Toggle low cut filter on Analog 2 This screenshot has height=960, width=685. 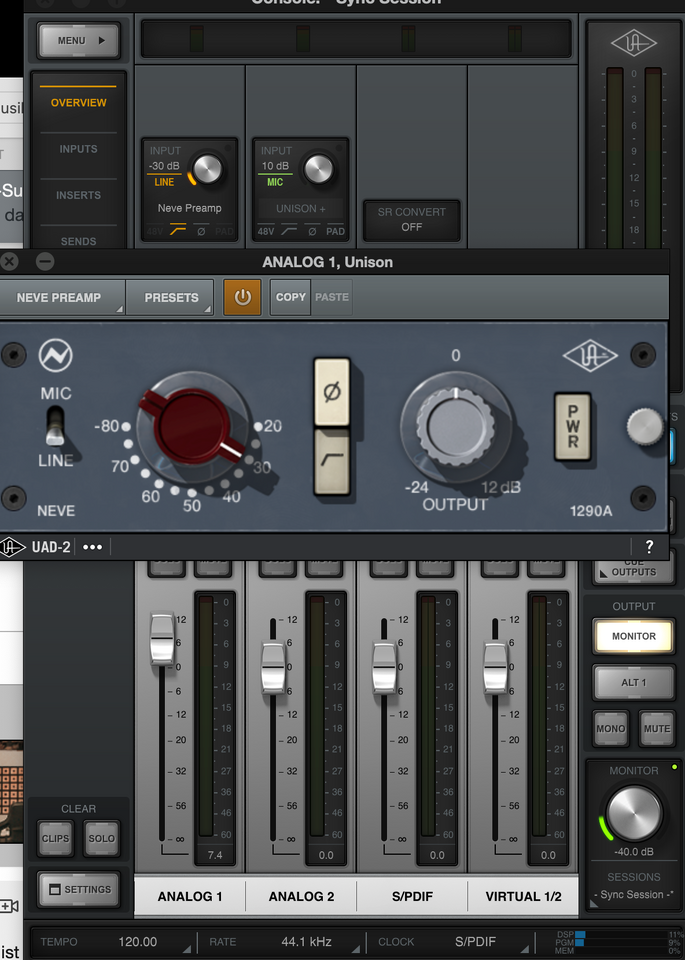(x=289, y=231)
